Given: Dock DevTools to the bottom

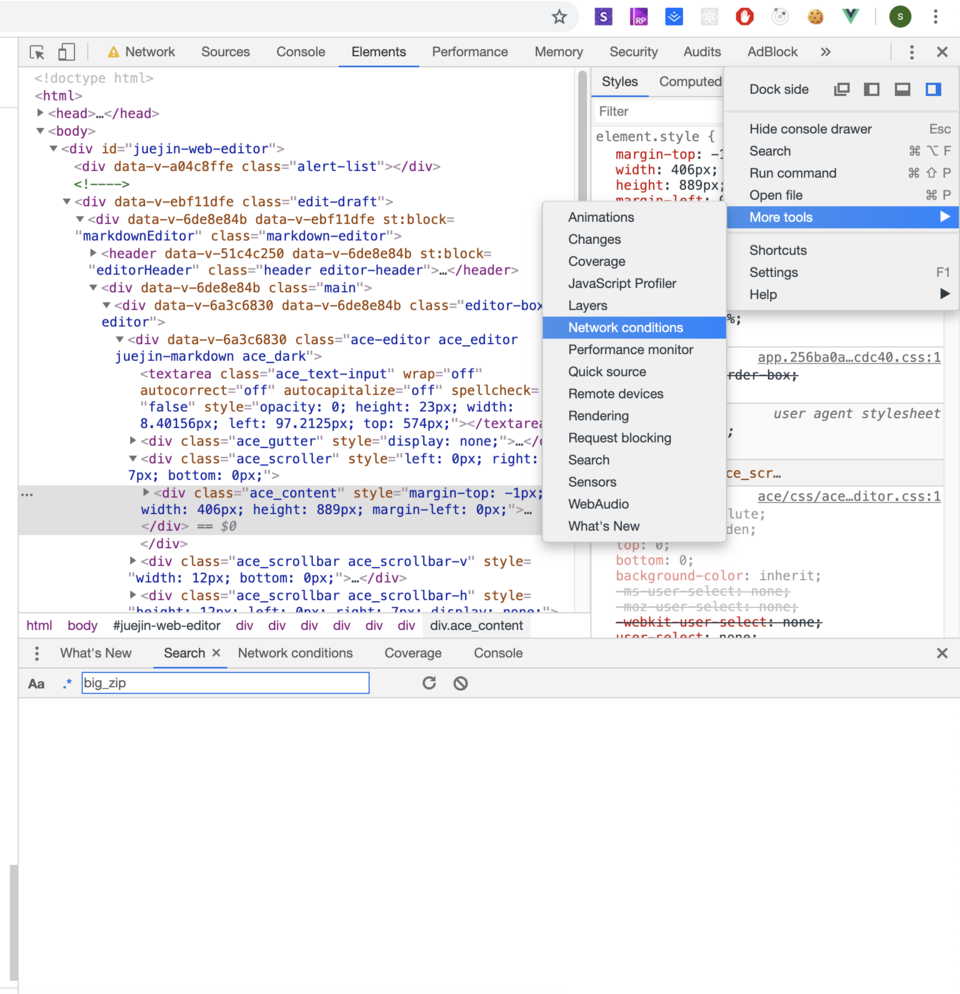Looking at the screenshot, I should (x=902, y=89).
